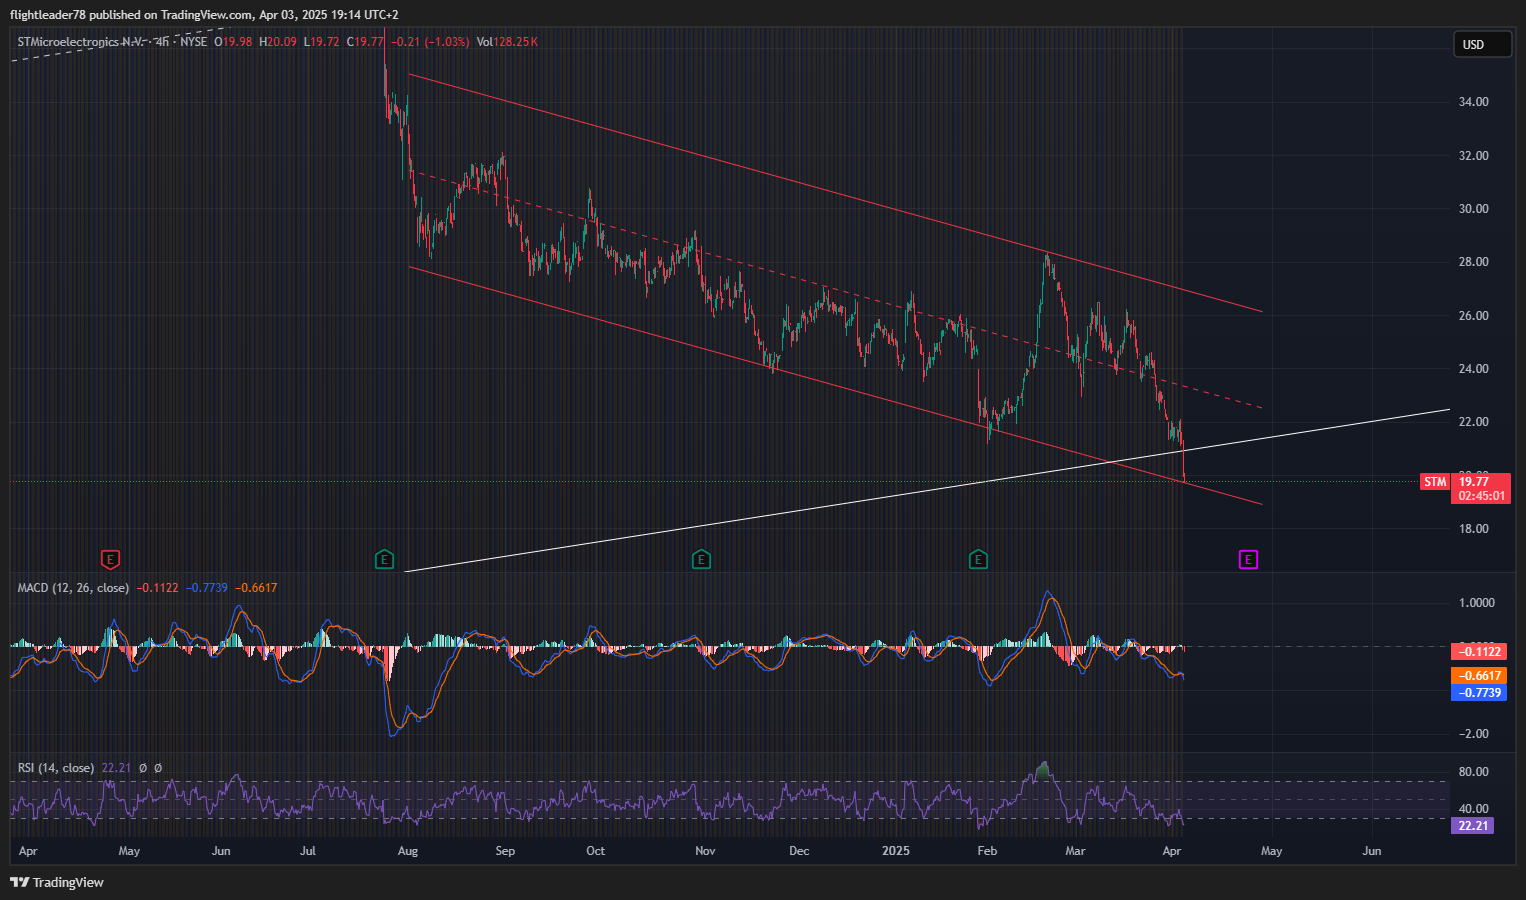
Task: Click the MACD (12, 26, close) legend
Action: click(x=73, y=588)
